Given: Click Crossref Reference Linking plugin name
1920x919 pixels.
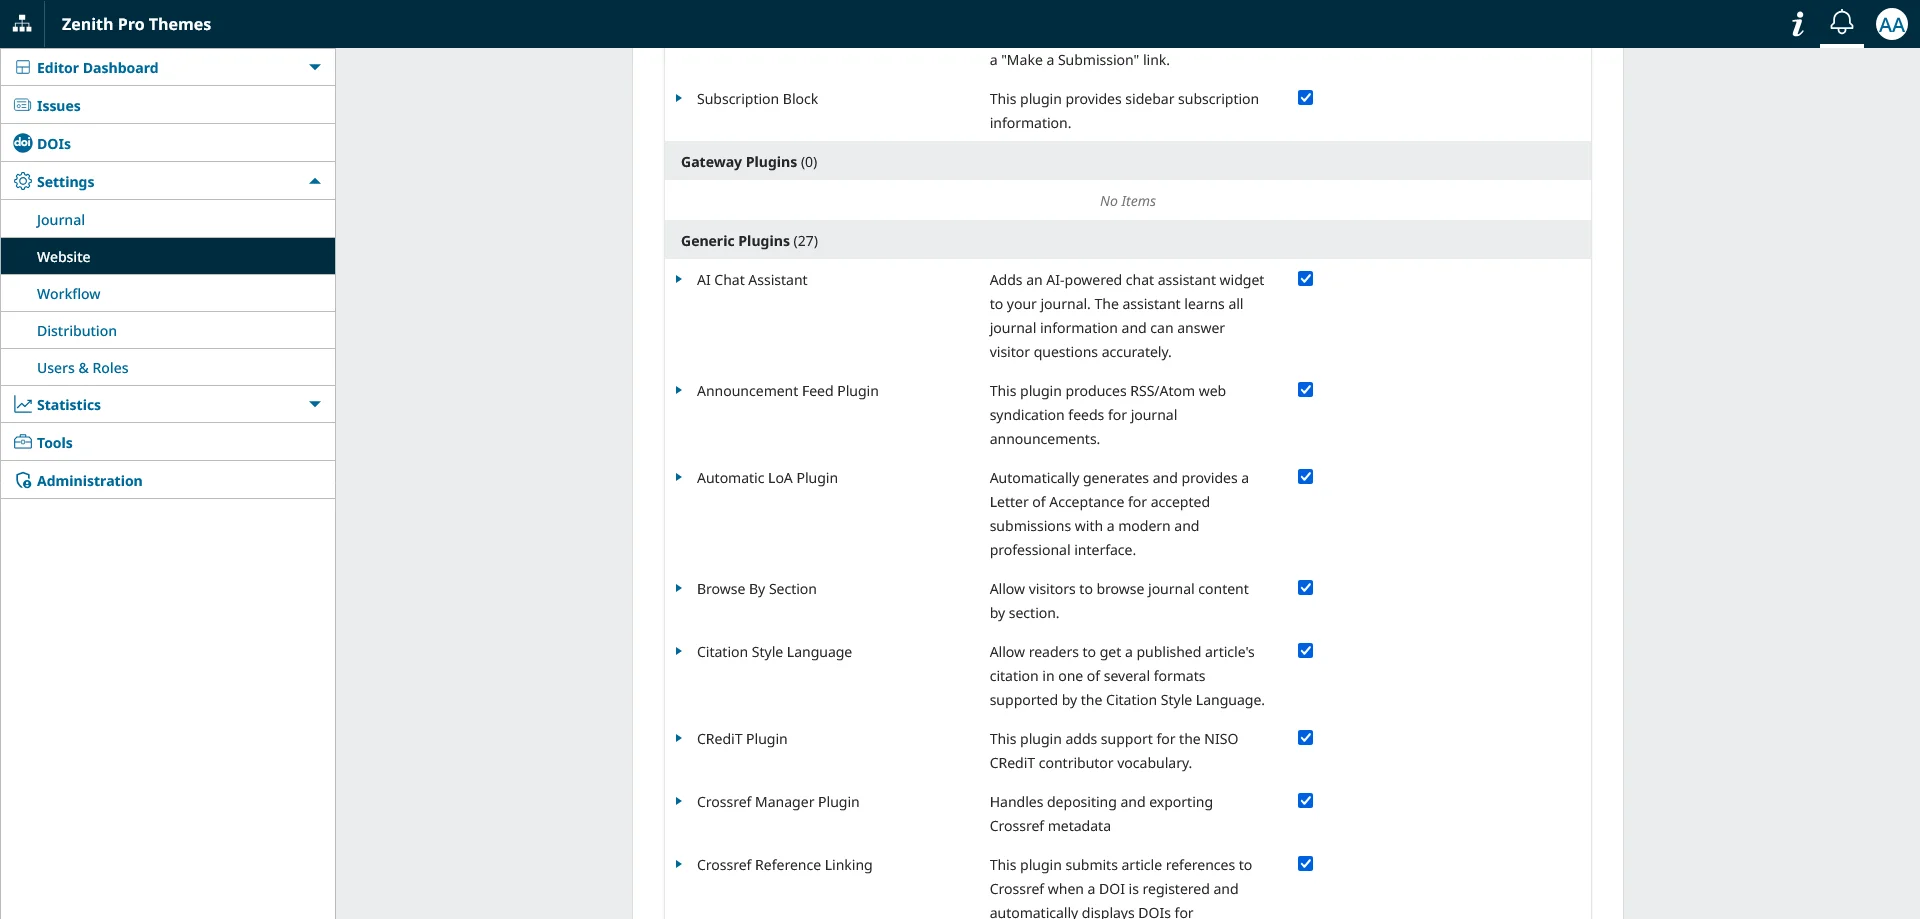Looking at the screenshot, I should 784,864.
